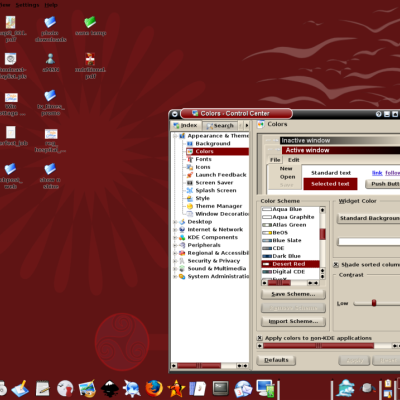This screenshot has width=400, height=400.
Task: Open the aMSN desktop icon
Action: pos(51,63)
